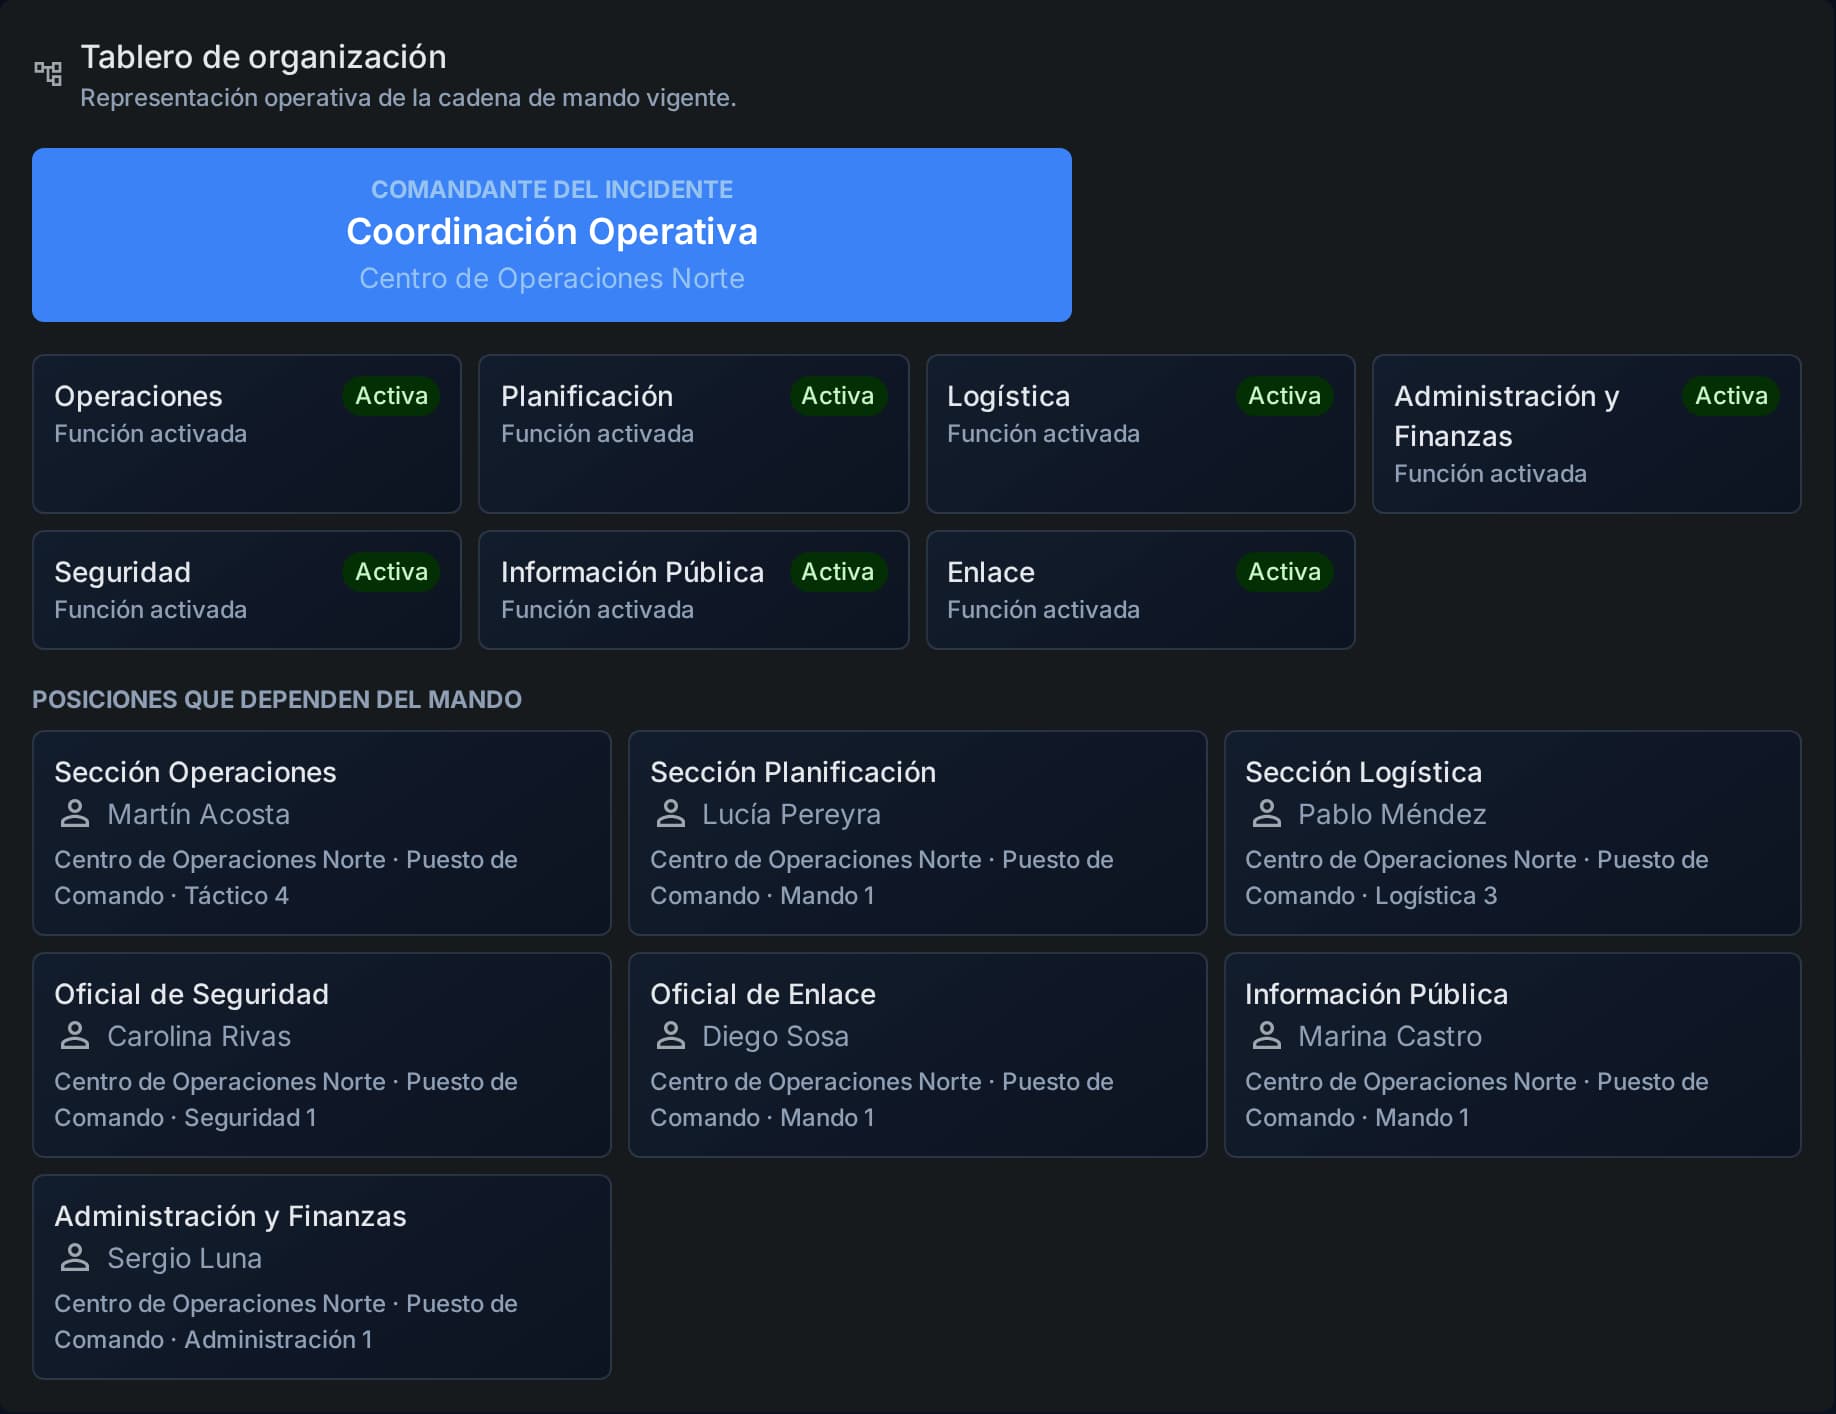Click the name Diego Sosa

coord(775,1037)
